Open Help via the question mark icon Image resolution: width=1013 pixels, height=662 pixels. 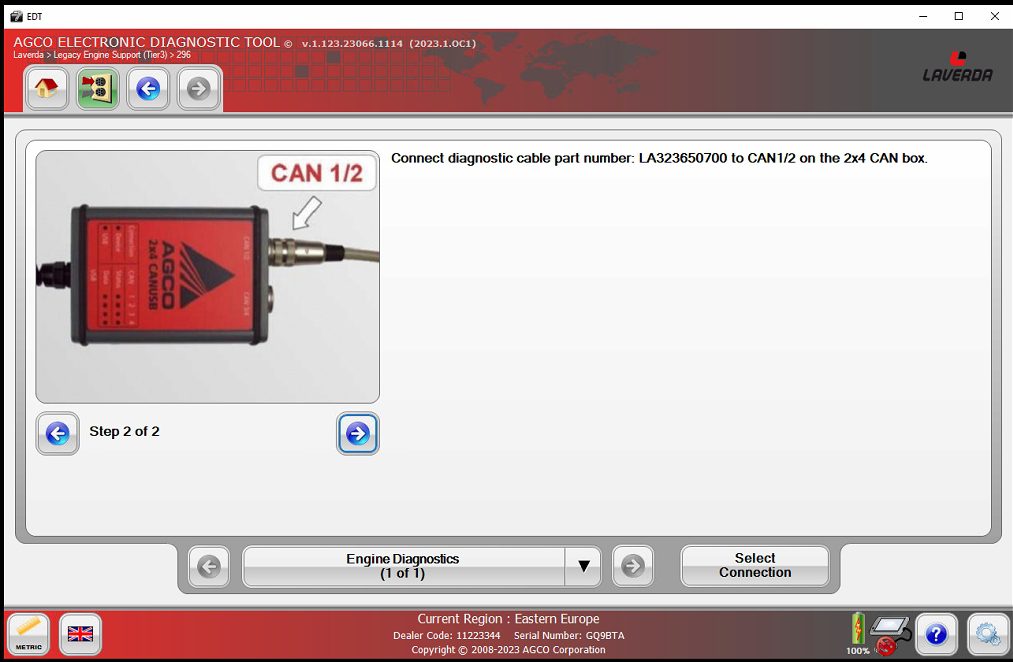coord(936,634)
